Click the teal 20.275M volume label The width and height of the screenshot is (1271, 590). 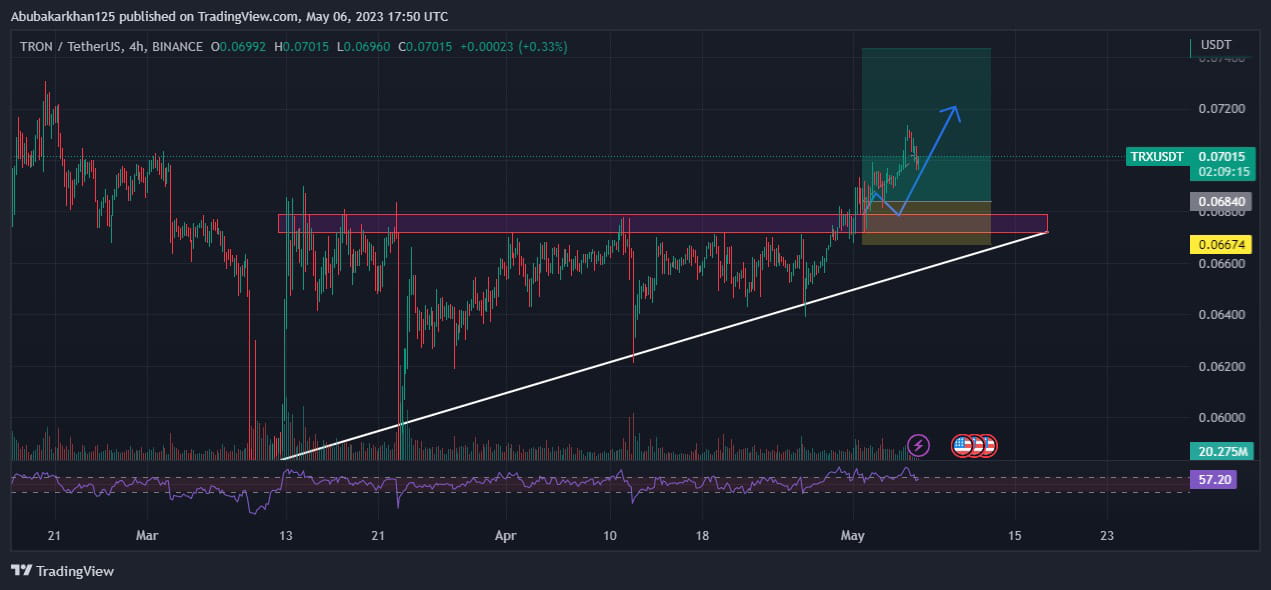(x=1220, y=452)
